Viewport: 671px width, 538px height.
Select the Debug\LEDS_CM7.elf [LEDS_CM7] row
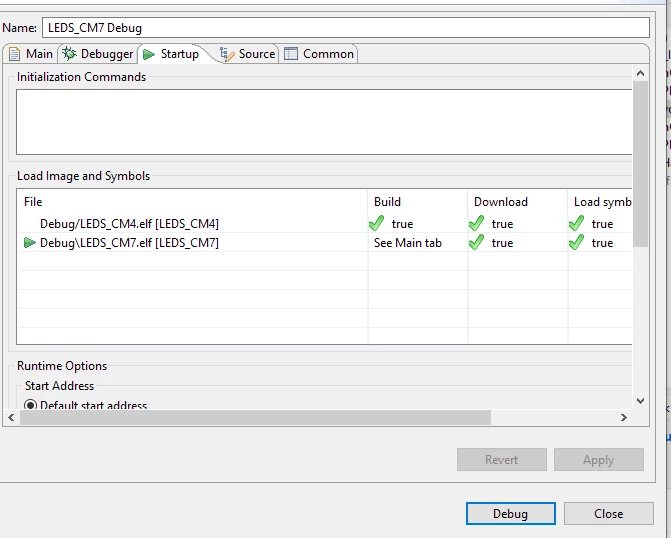click(324, 243)
